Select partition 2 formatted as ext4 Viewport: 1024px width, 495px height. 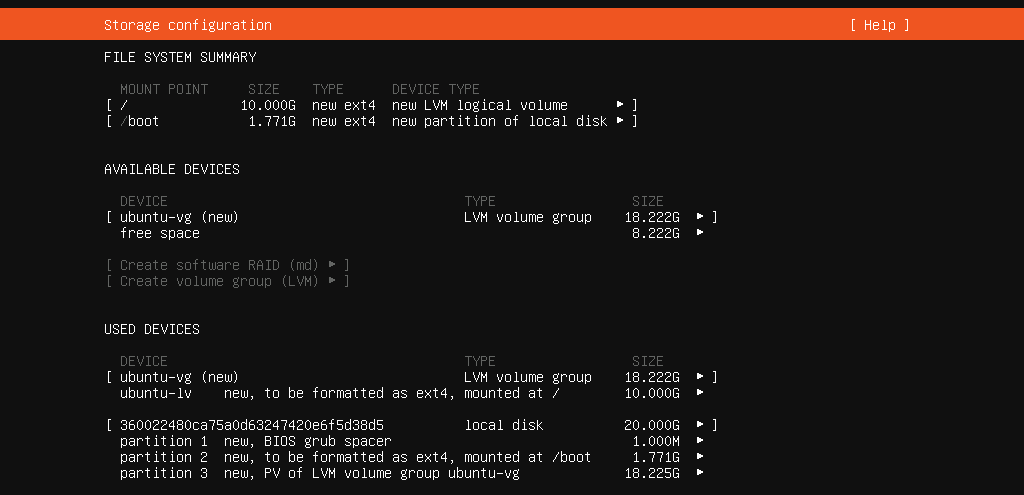click(400, 457)
